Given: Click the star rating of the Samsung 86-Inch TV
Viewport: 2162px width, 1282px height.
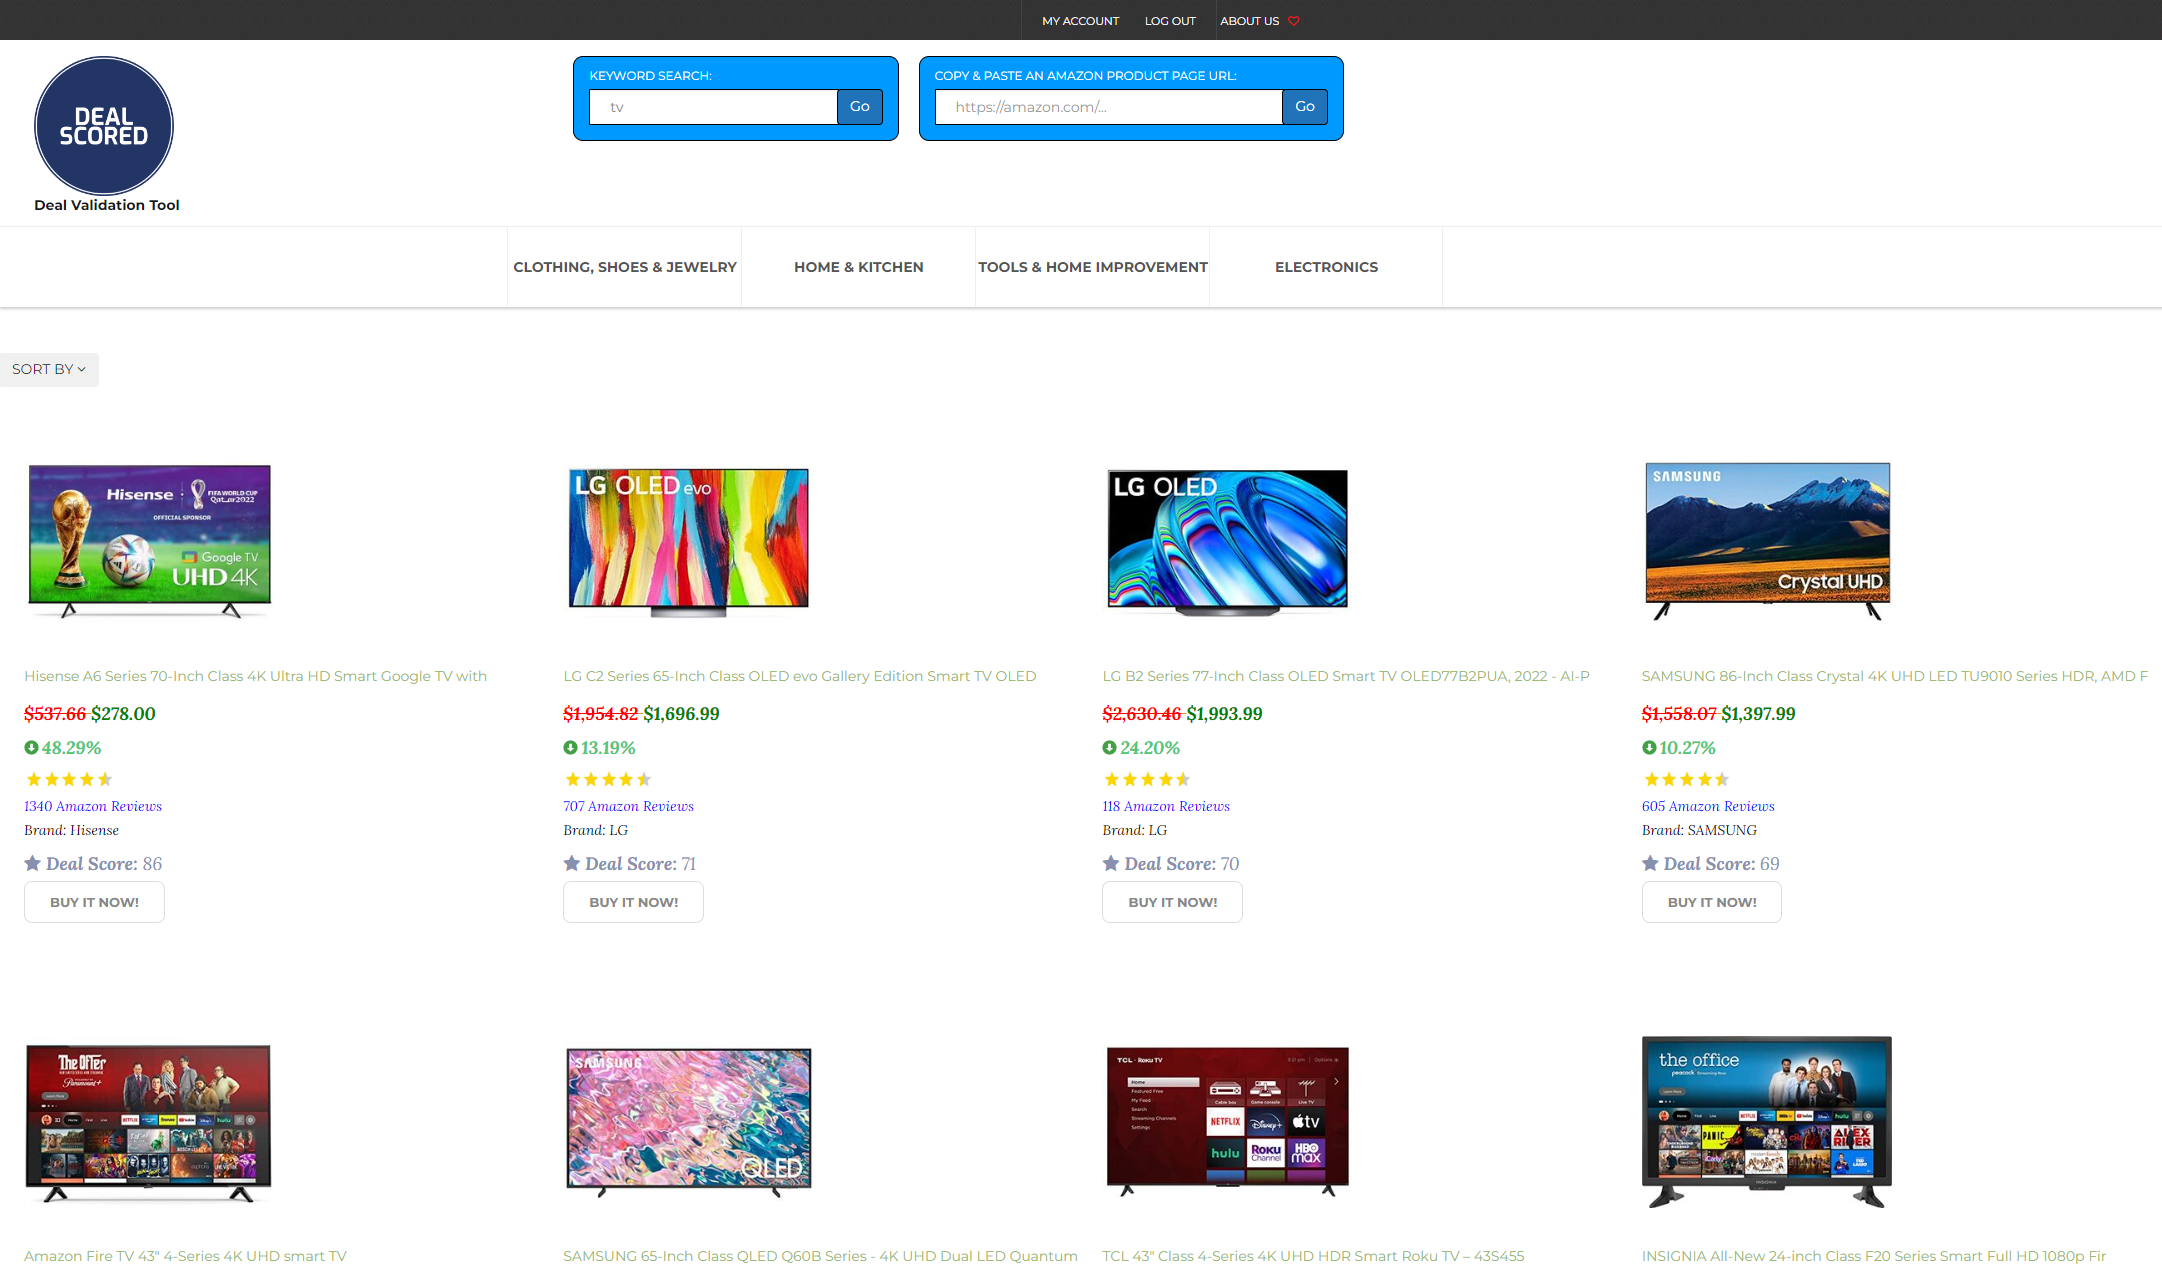Looking at the screenshot, I should point(1686,779).
